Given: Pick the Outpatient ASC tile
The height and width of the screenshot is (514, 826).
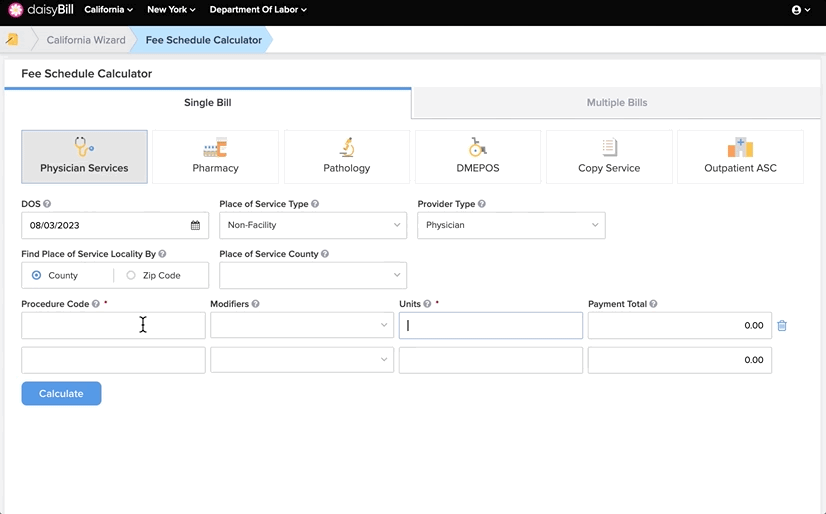Looking at the screenshot, I should (x=740, y=157).
